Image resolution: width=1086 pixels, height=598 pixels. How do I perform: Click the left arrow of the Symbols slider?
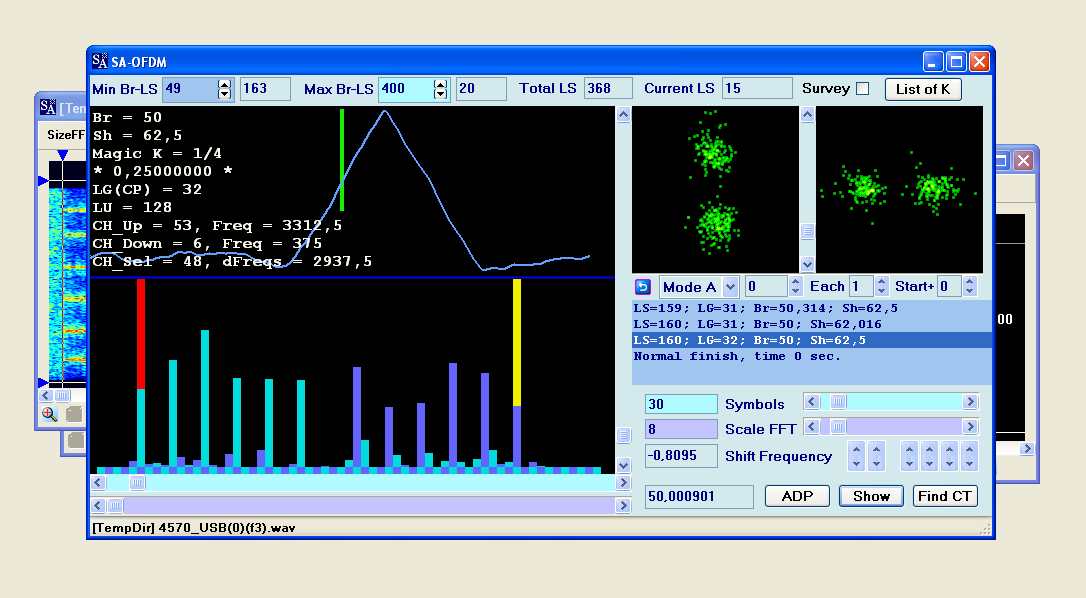tap(812, 402)
